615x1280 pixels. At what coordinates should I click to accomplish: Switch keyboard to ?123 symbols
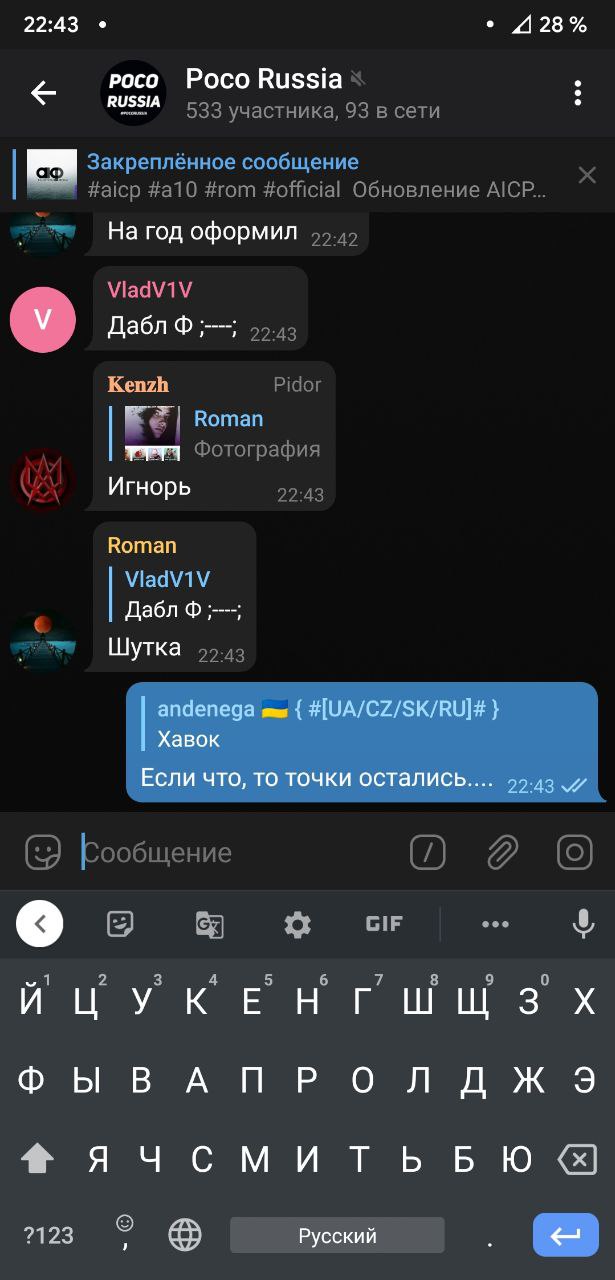coord(48,1235)
